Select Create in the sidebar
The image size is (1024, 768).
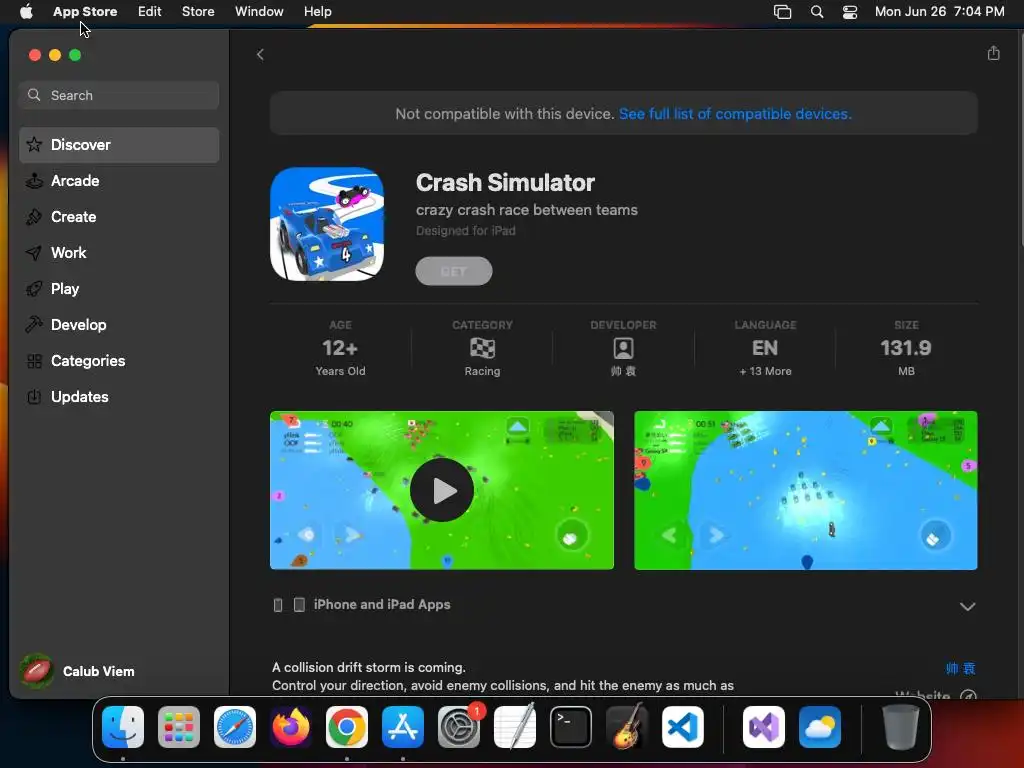119,217
